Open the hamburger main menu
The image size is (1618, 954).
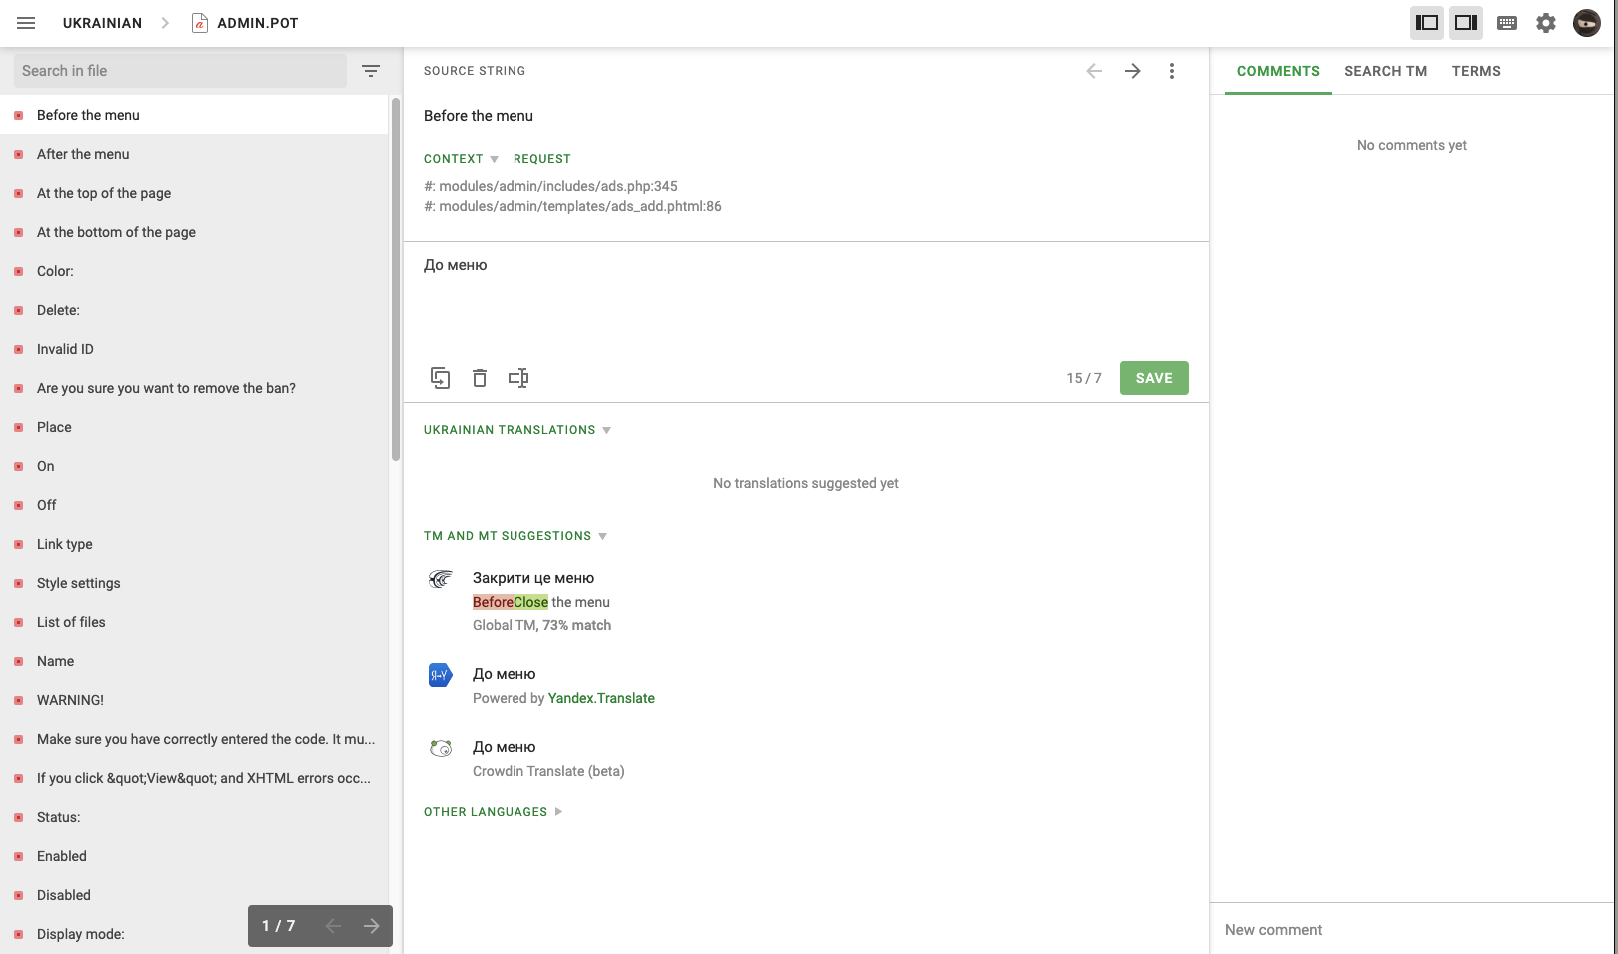click(x=26, y=23)
